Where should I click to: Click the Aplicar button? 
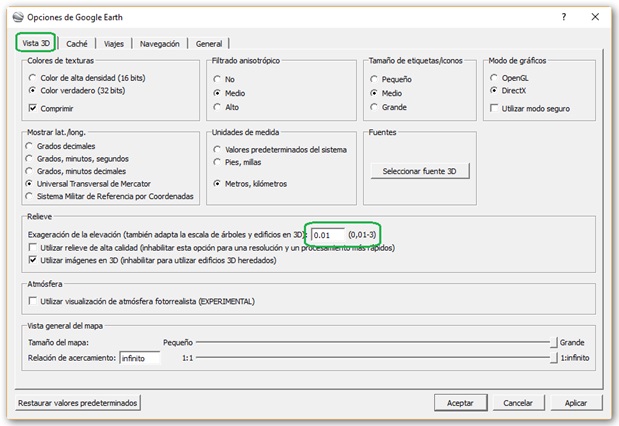pyautogui.click(x=576, y=403)
